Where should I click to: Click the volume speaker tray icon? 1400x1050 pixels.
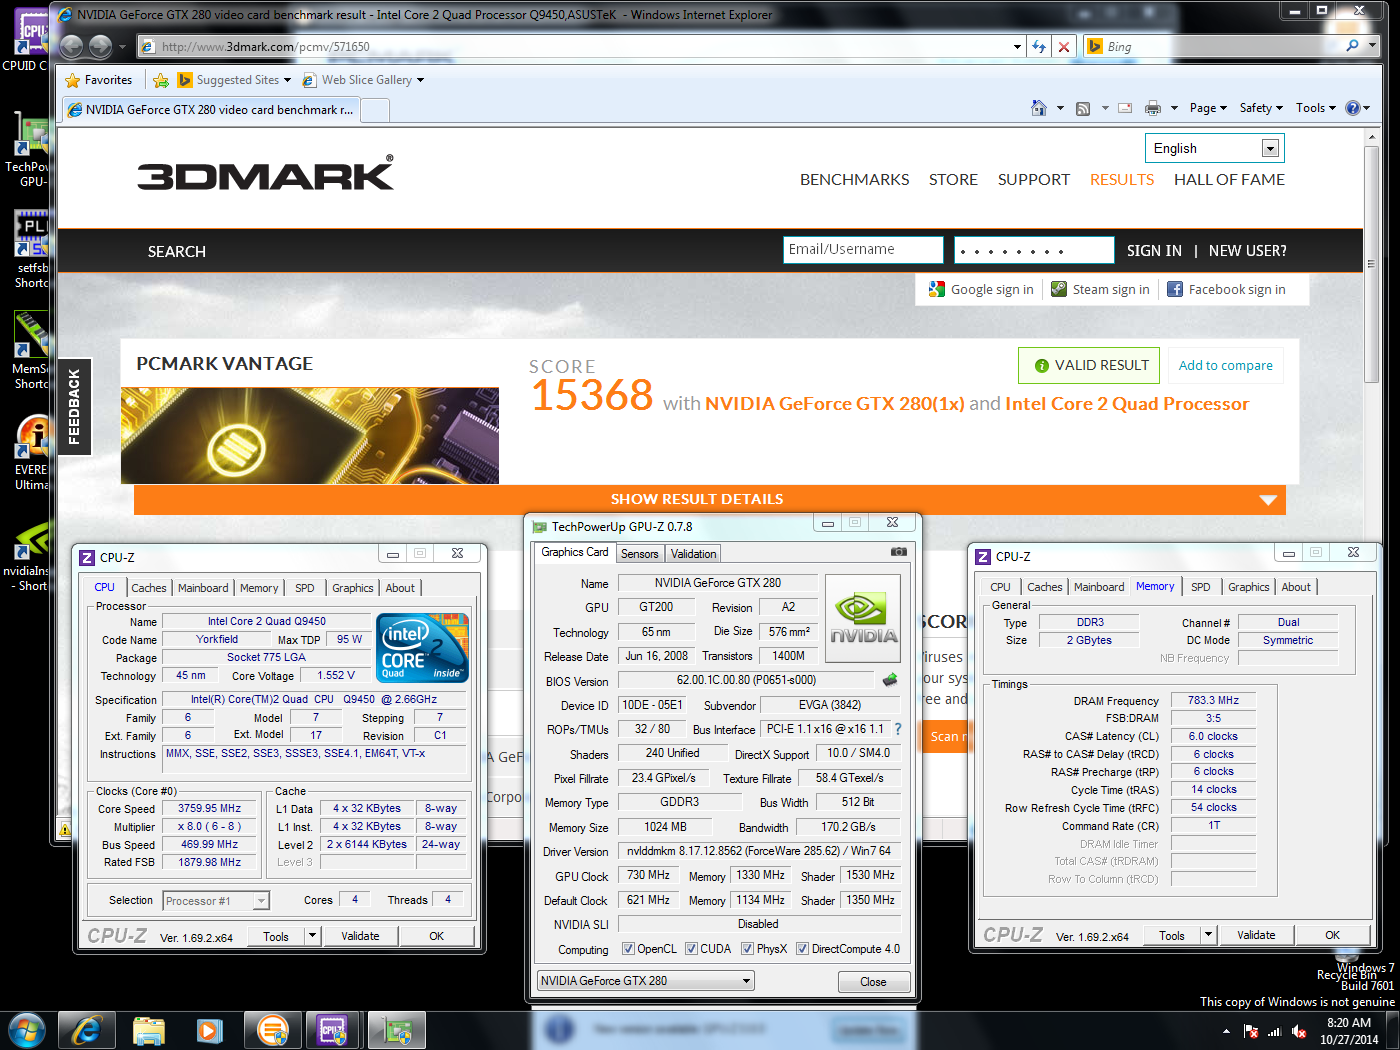pyautogui.click(x=1299, y=1031)
